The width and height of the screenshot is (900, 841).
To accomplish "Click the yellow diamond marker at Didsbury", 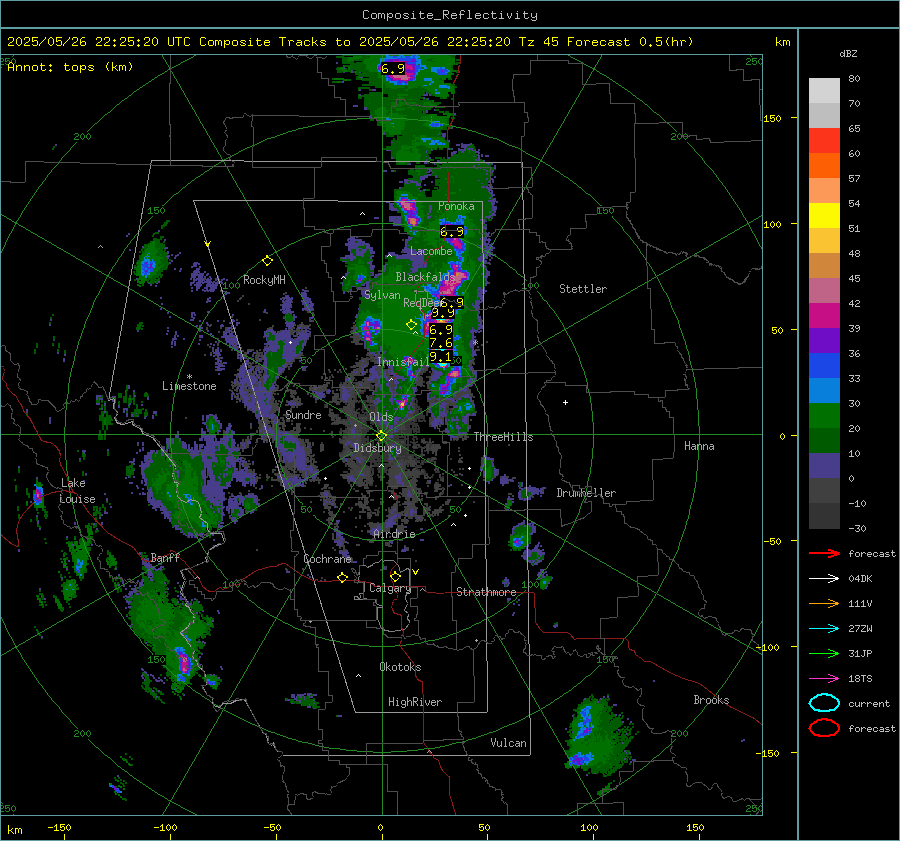I will 382,436.
